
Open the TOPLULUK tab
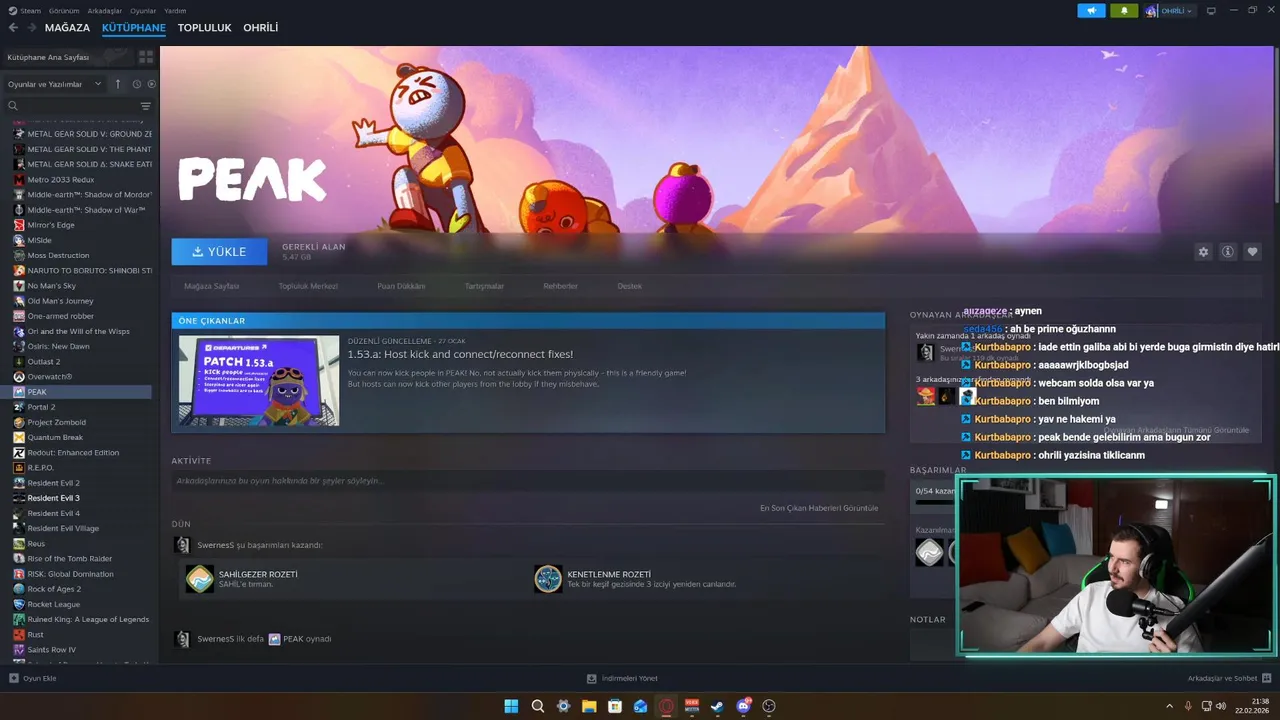click(x=205, y=28)
